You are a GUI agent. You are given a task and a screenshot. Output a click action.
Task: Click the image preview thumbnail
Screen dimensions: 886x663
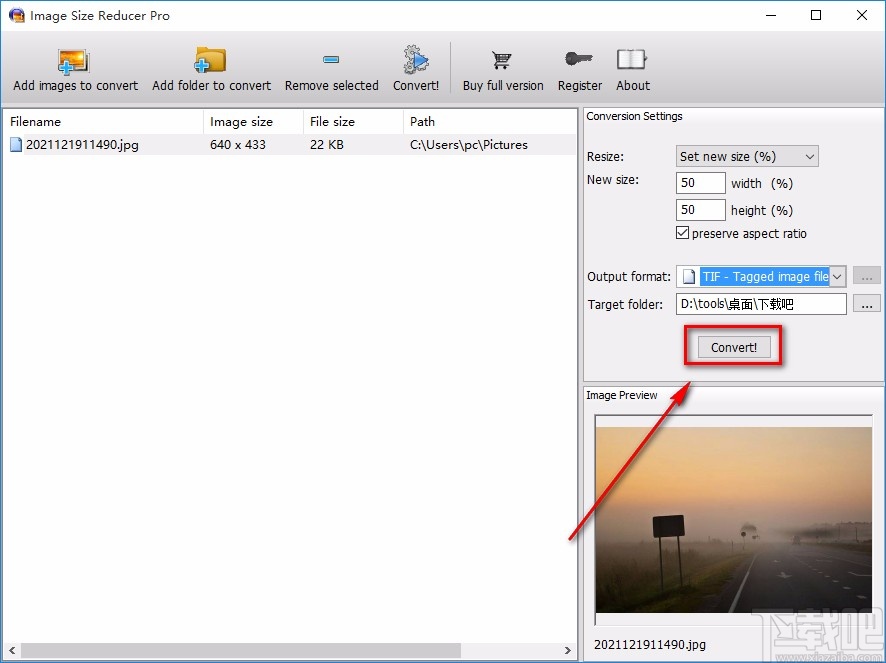tap(733, 520)
